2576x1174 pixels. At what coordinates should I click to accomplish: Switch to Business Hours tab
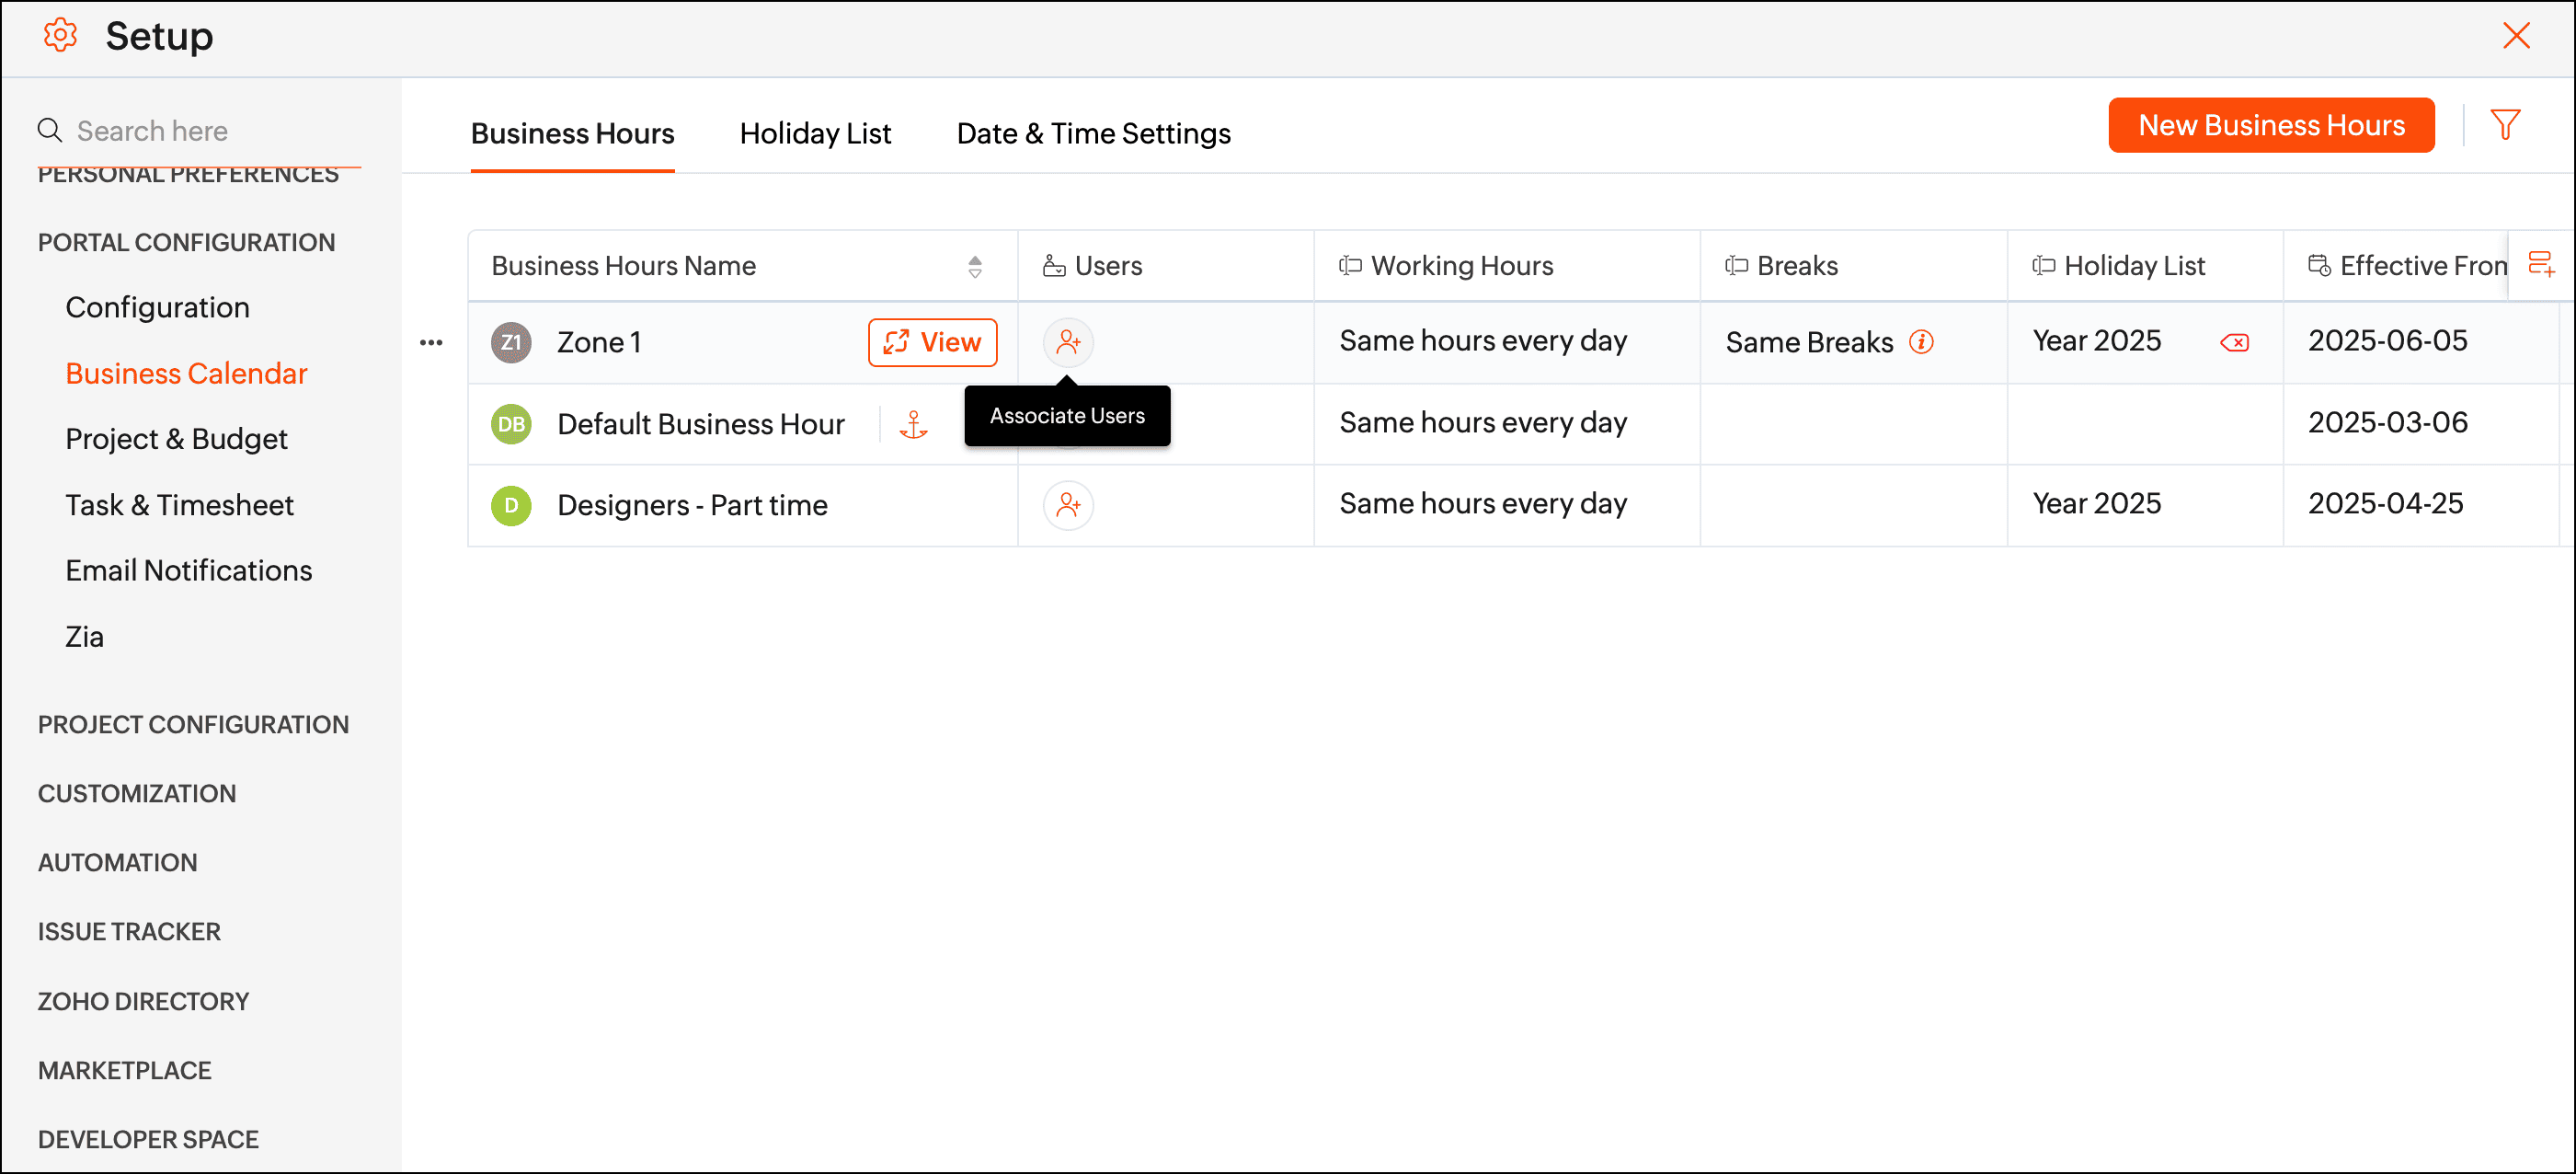(572, 134)
